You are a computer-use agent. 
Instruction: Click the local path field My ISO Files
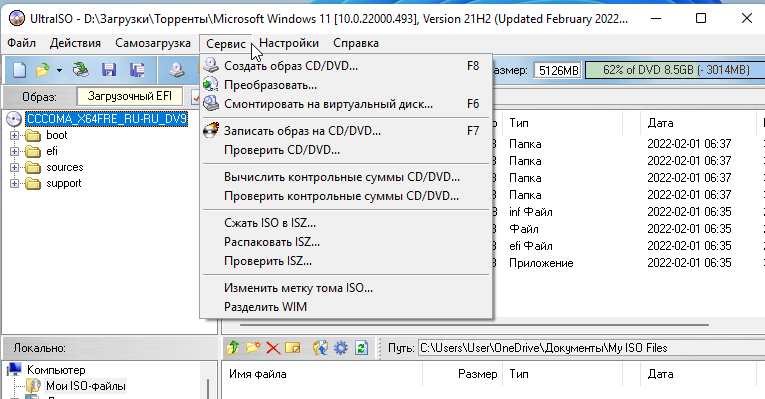pyautogui.click(x=591, y=348)
